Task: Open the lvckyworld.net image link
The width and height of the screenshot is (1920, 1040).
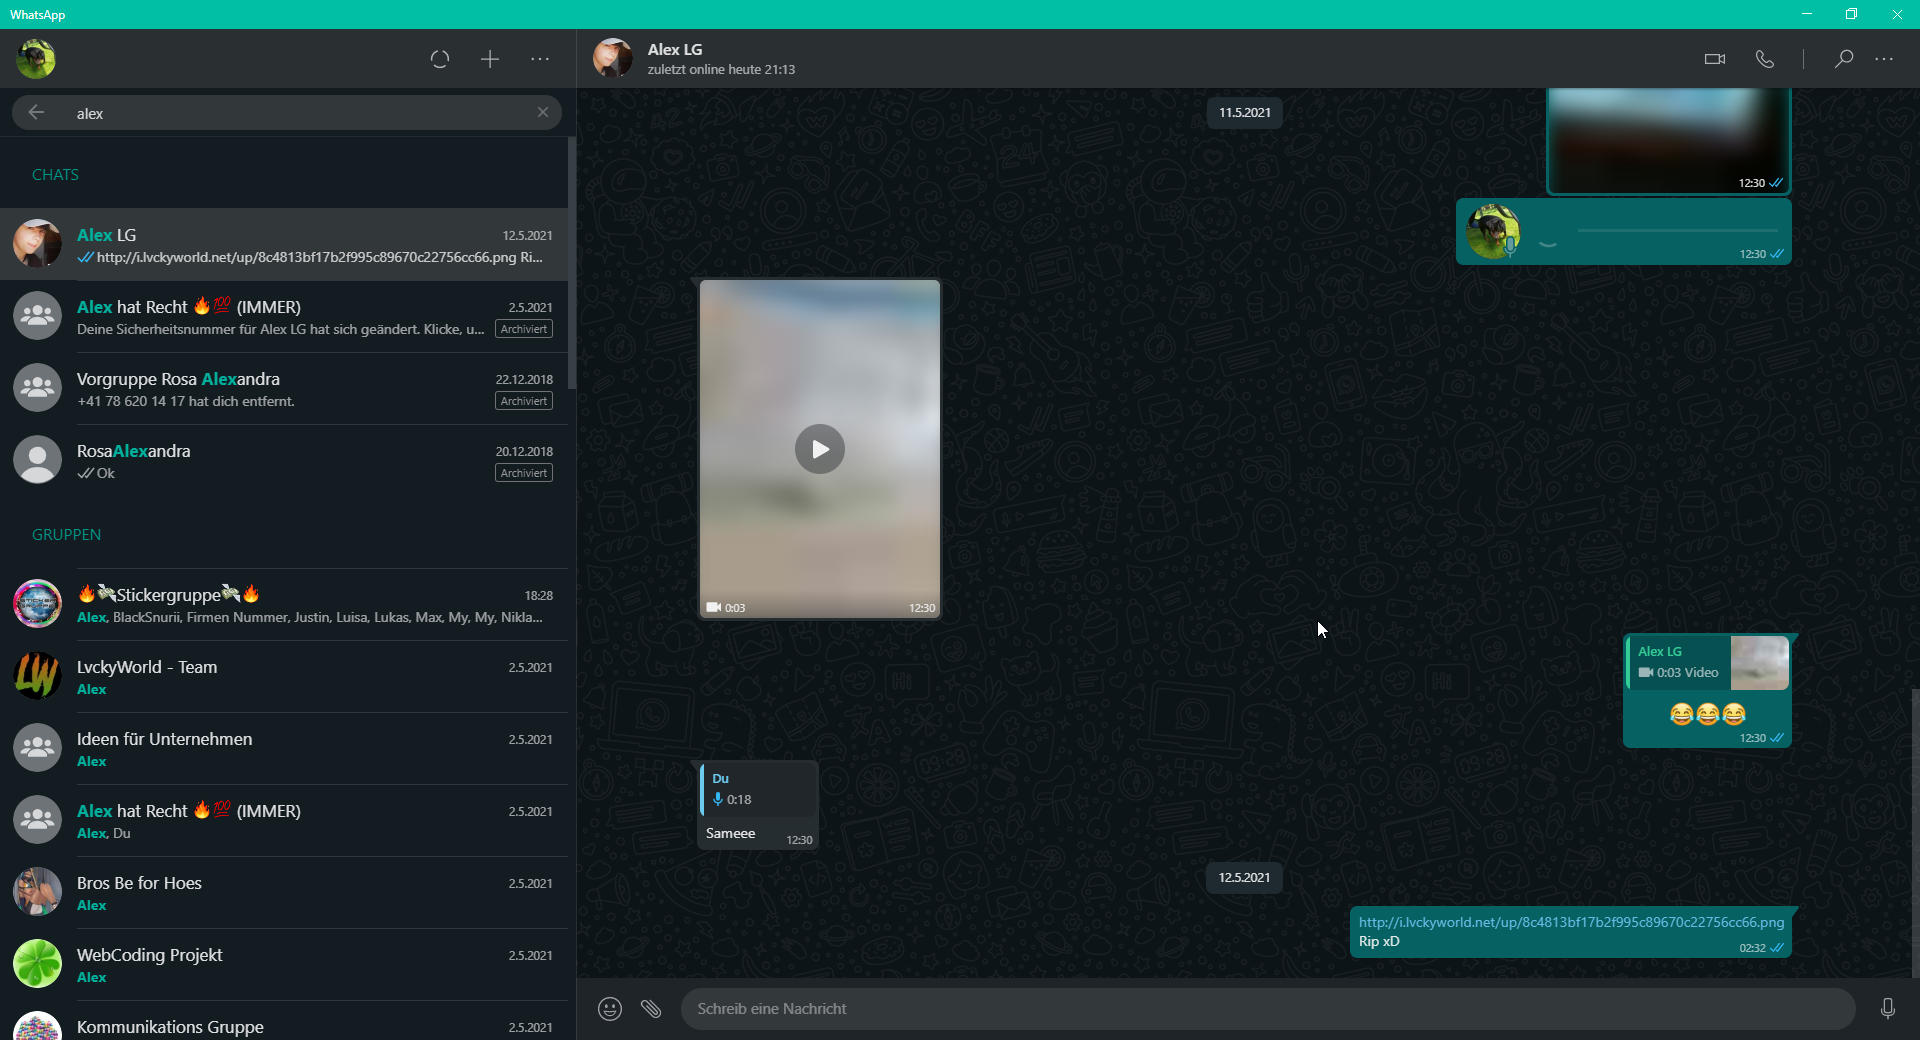Action: (x=1570, y=922)
